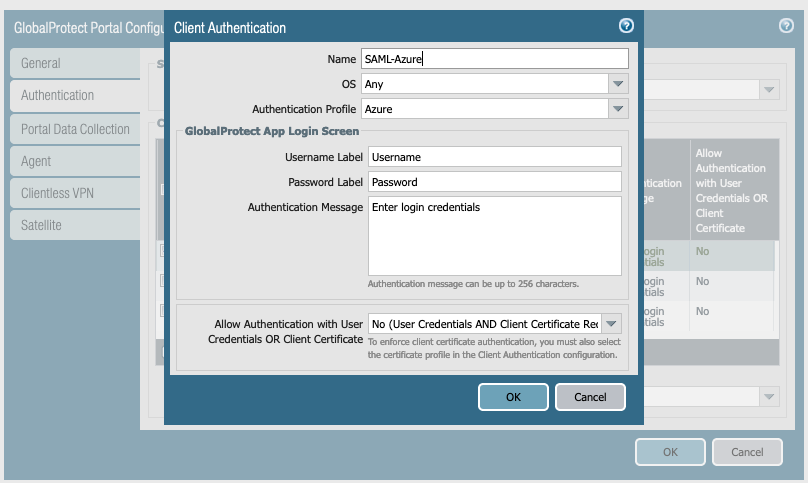Select the Any value in OS combo box
The image size is (808, 483).
pyautogui.click(x=485, y=84)
